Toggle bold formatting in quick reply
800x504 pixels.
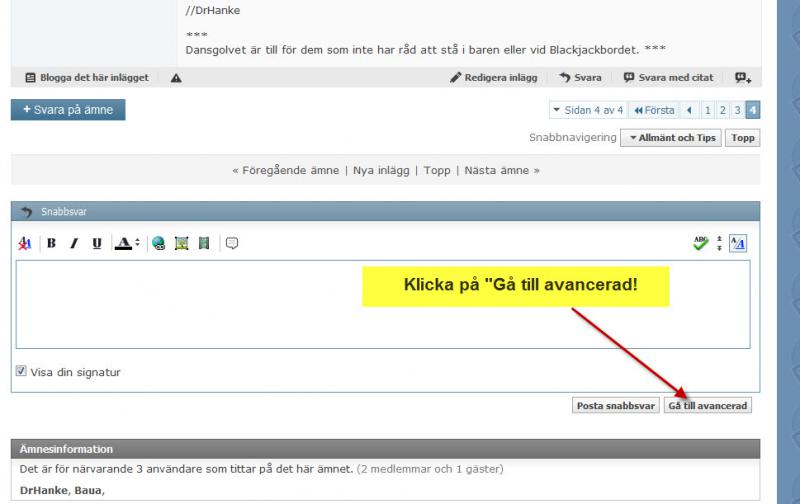point(51,243)
